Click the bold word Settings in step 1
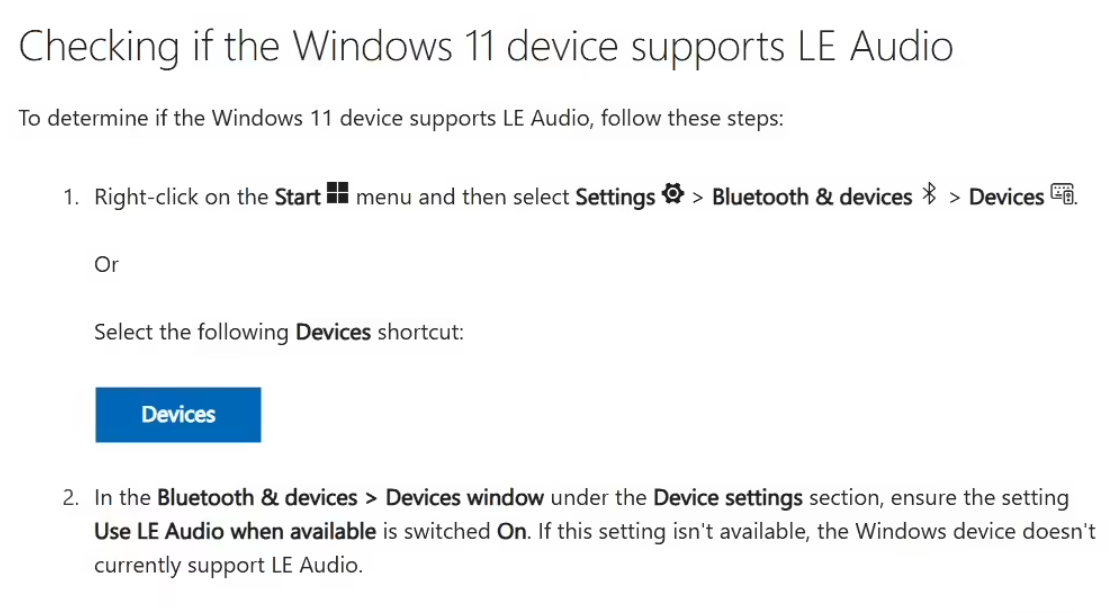The image size is (1109, 613). tap(615, 197)
